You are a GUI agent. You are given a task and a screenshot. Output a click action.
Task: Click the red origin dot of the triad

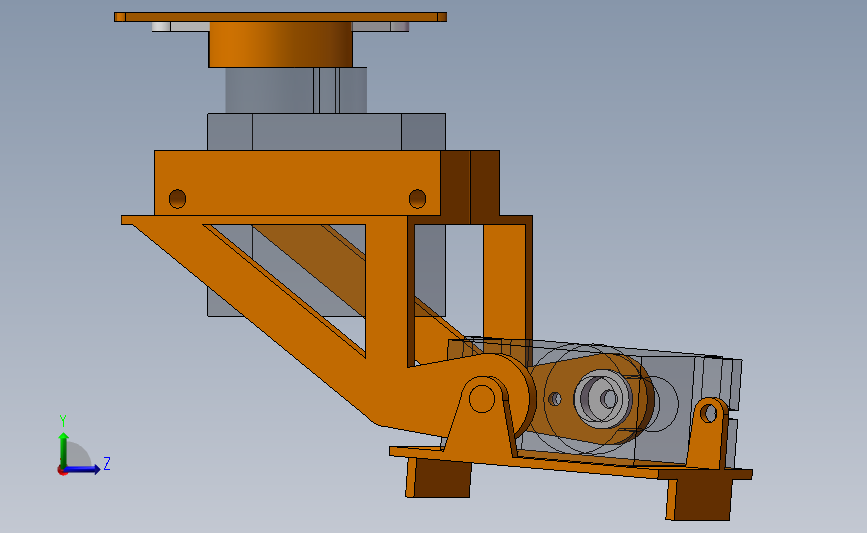point(62,471)
